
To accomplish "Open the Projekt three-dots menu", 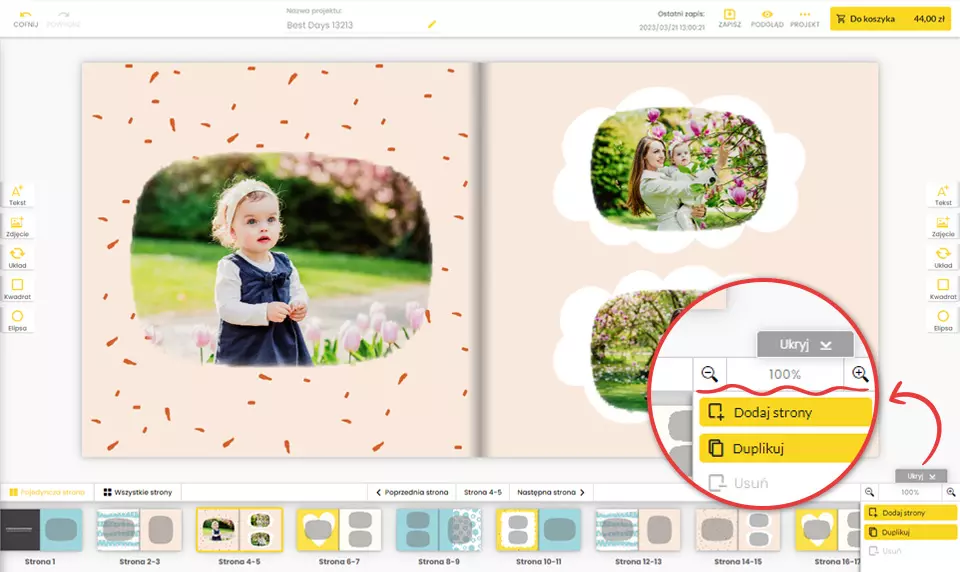I will point(804,18).
